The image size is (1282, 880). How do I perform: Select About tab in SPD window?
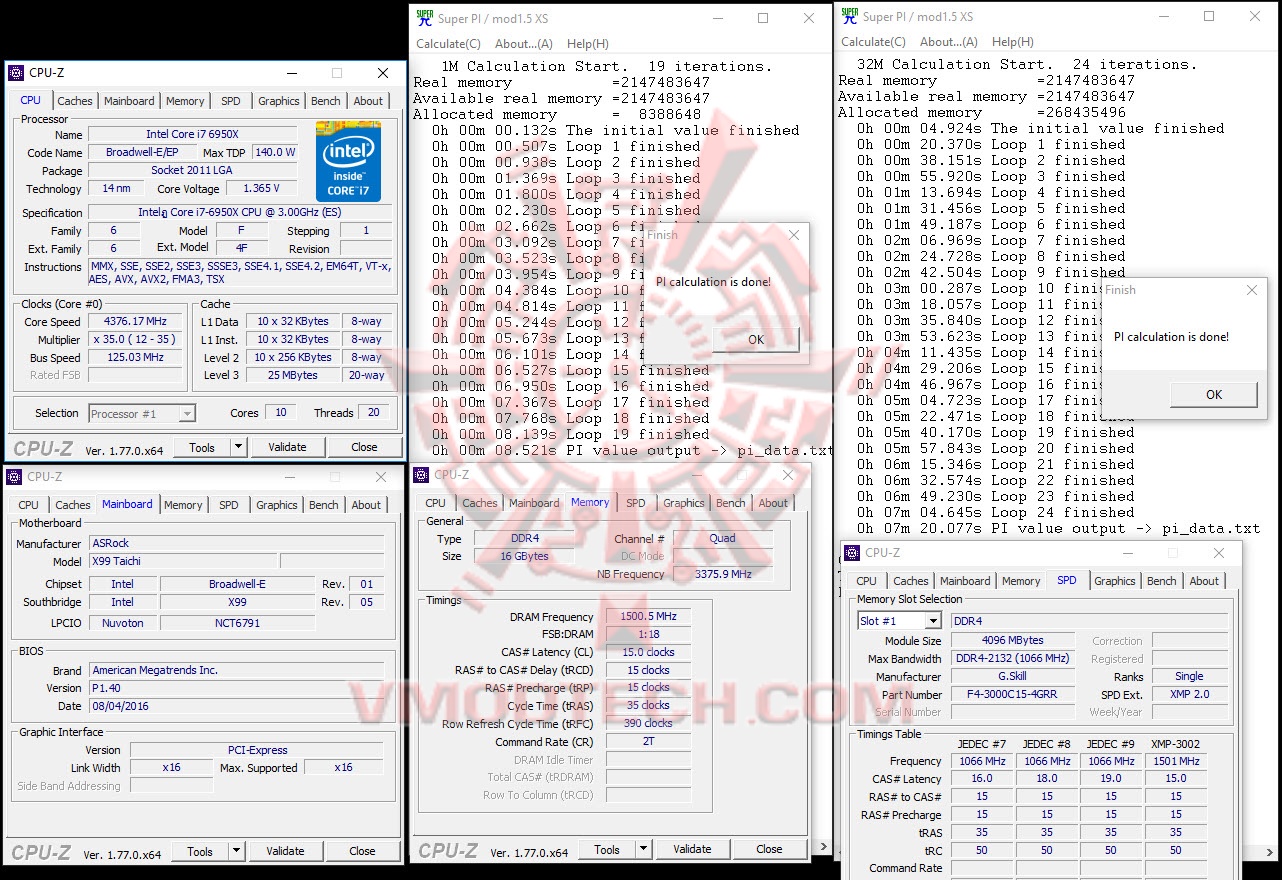point(1204,581)
